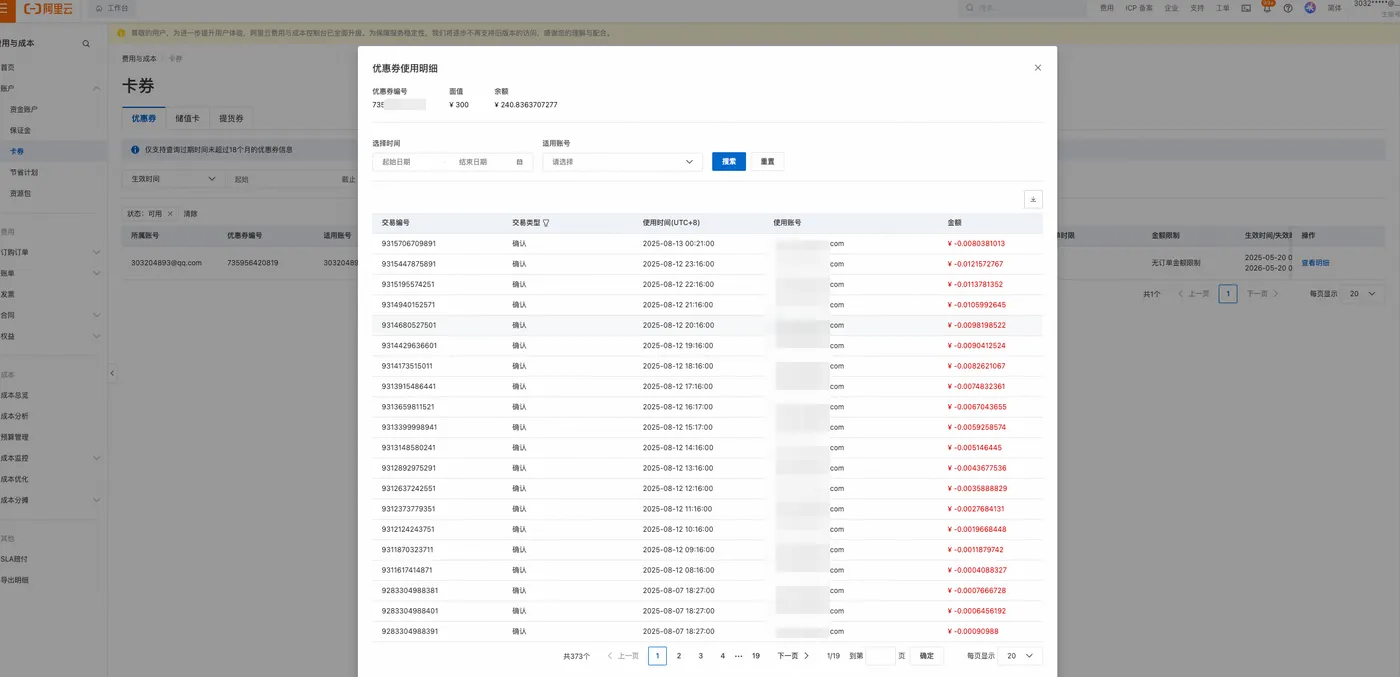This screenshot has width=1400, height=677.
Task: Open the notifications bell icon
Action: (x=1267, y=7)
